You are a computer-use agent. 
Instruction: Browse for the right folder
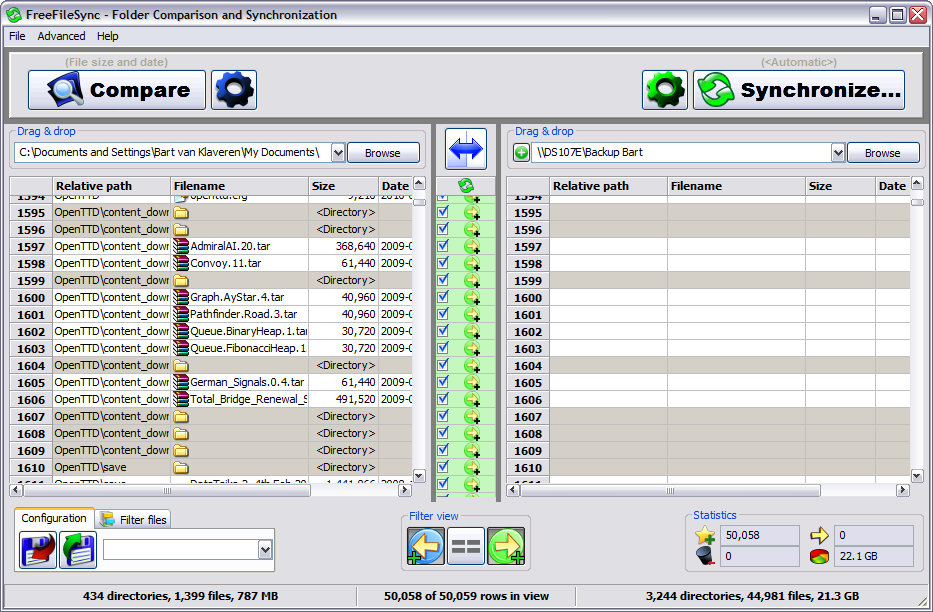click(883, 153)
